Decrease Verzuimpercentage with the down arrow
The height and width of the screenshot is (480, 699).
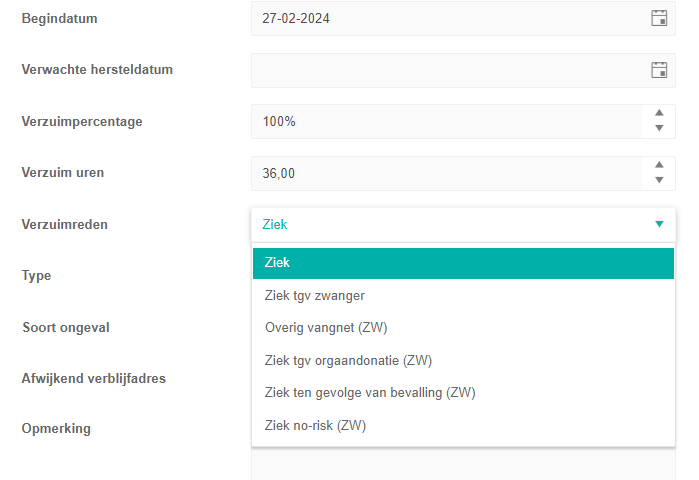pos(659,128)
